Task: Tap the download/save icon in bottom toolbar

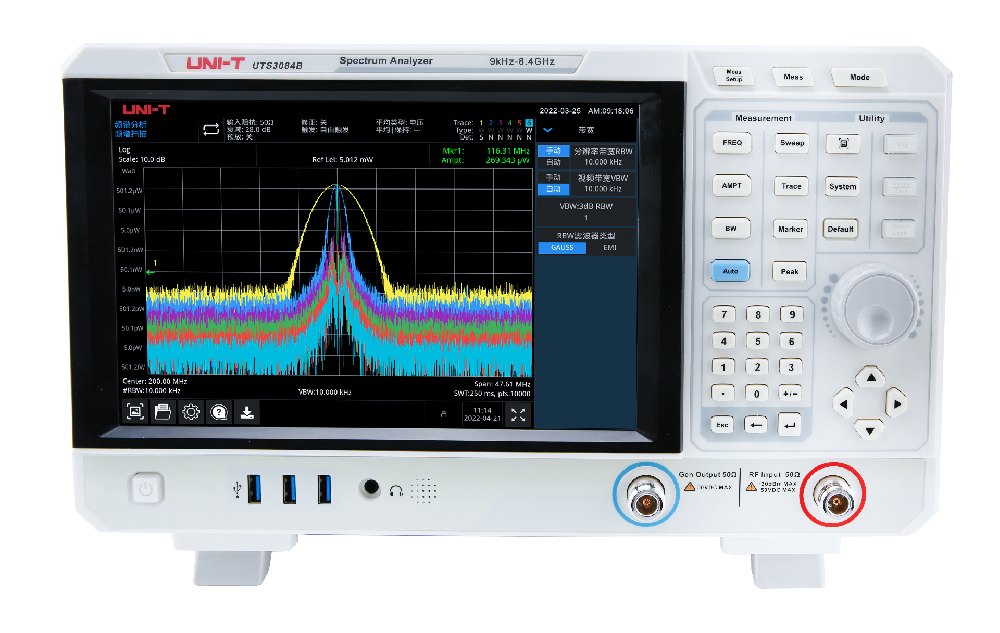Action: (x=247, y=412)
